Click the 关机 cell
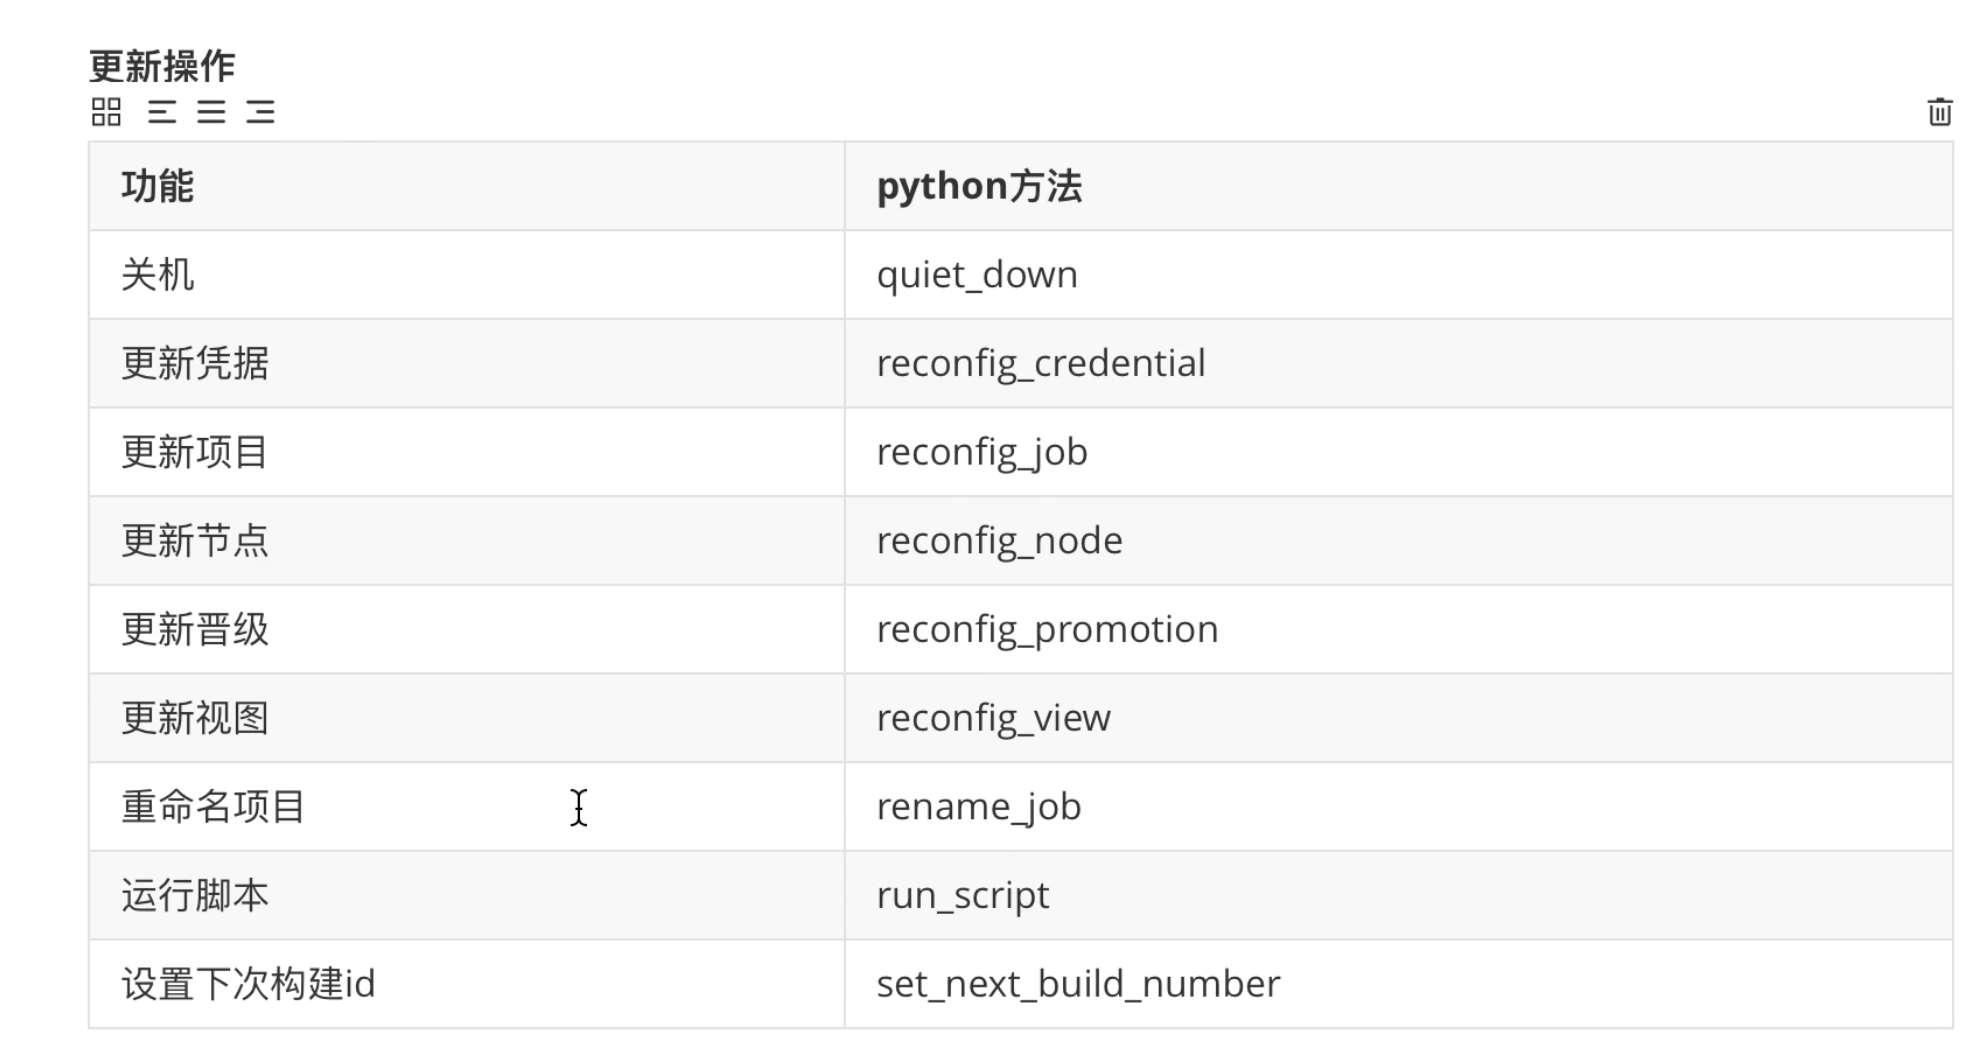 click(x=467, y=275)
